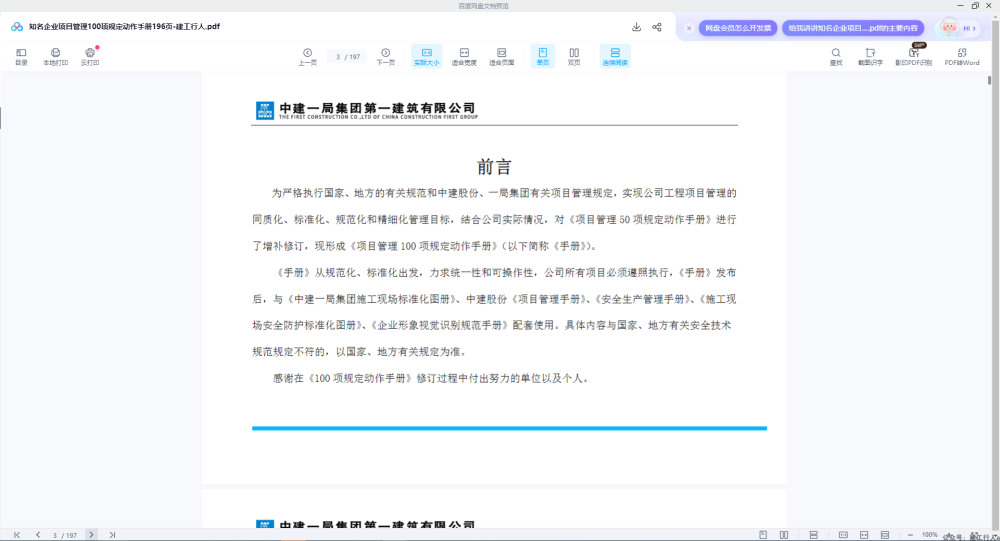
Task: Open 截图识字 screenshot OCR tool
Action: [x=870, y=56]
